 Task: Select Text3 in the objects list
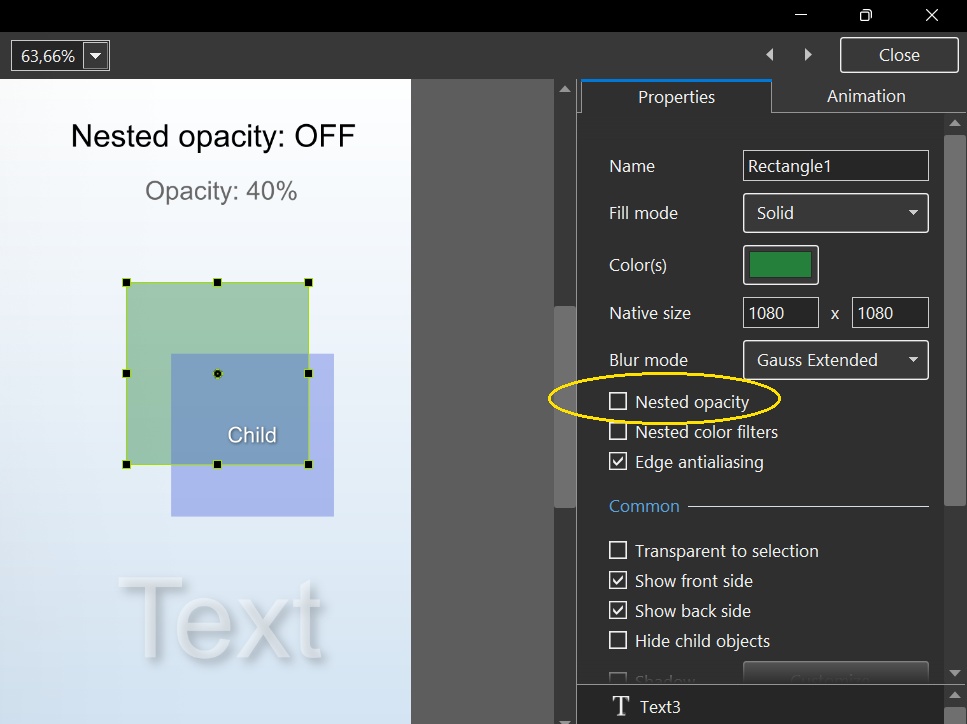(660, 706)
